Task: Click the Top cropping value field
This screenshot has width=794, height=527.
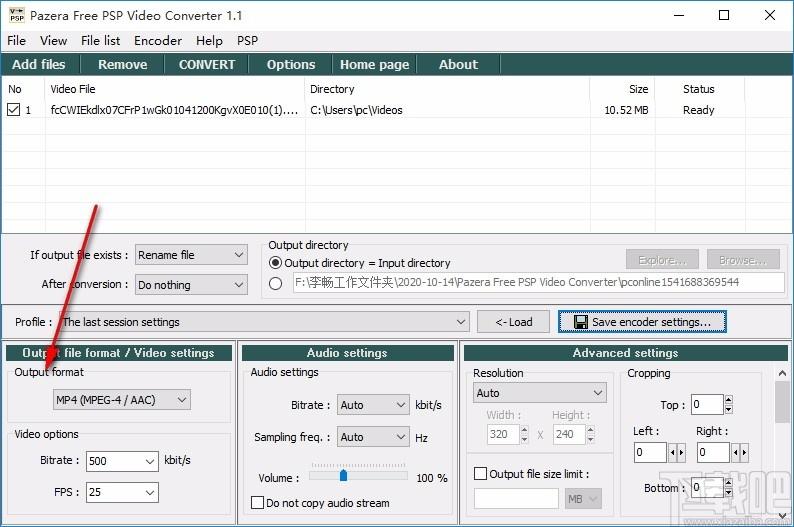Action: tap(708, 404)
